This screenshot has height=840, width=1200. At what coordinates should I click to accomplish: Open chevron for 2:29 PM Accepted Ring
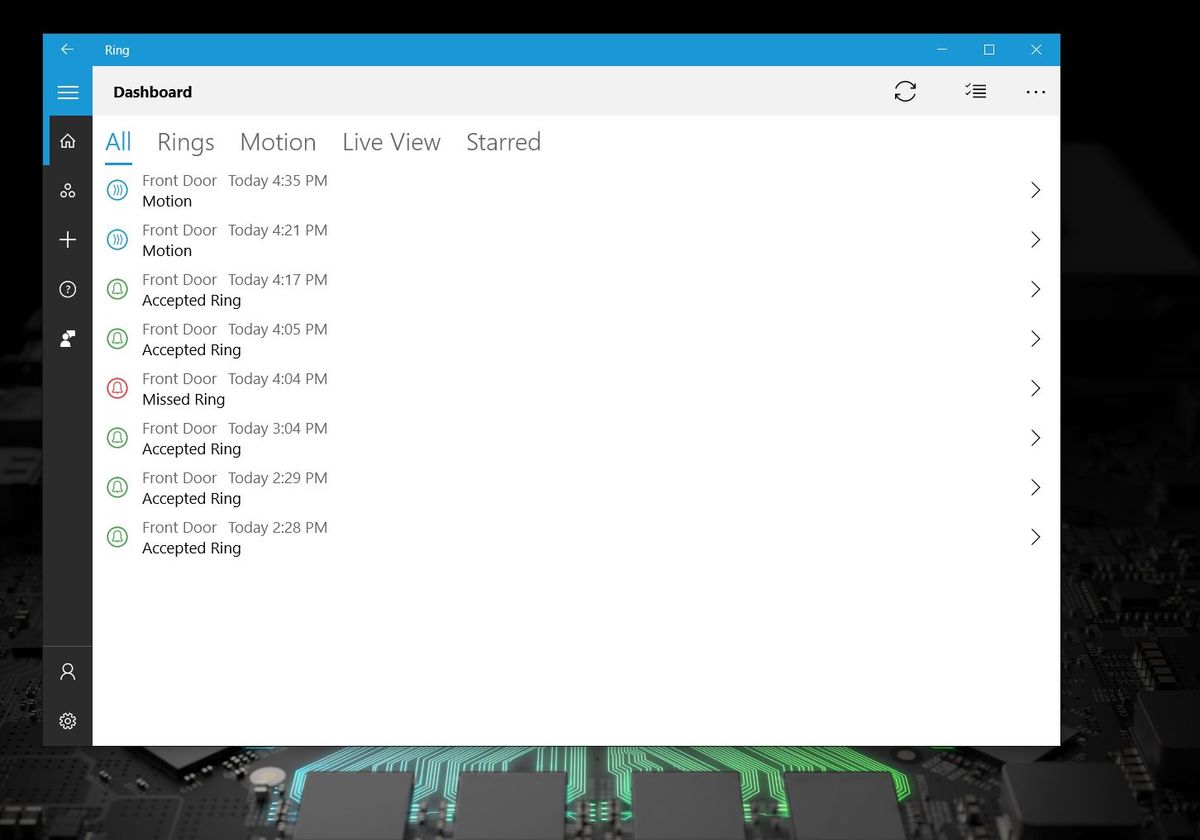[x=1036, y=487]
